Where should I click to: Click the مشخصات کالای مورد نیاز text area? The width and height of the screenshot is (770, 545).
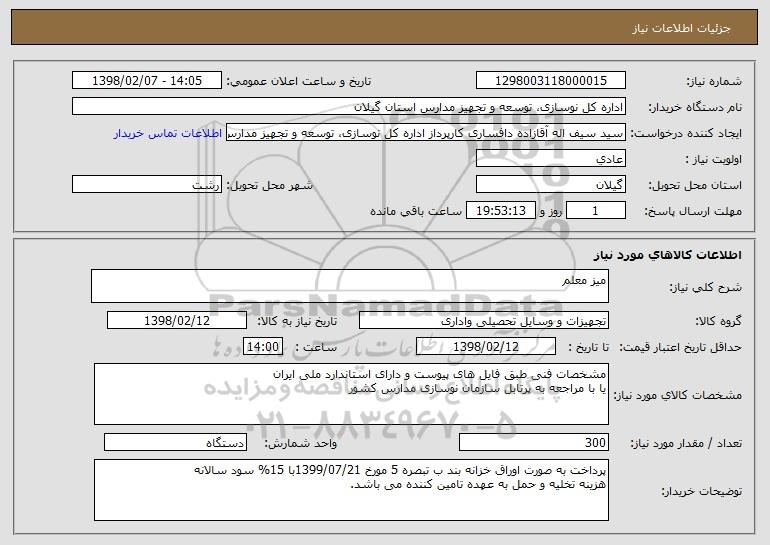351,394
